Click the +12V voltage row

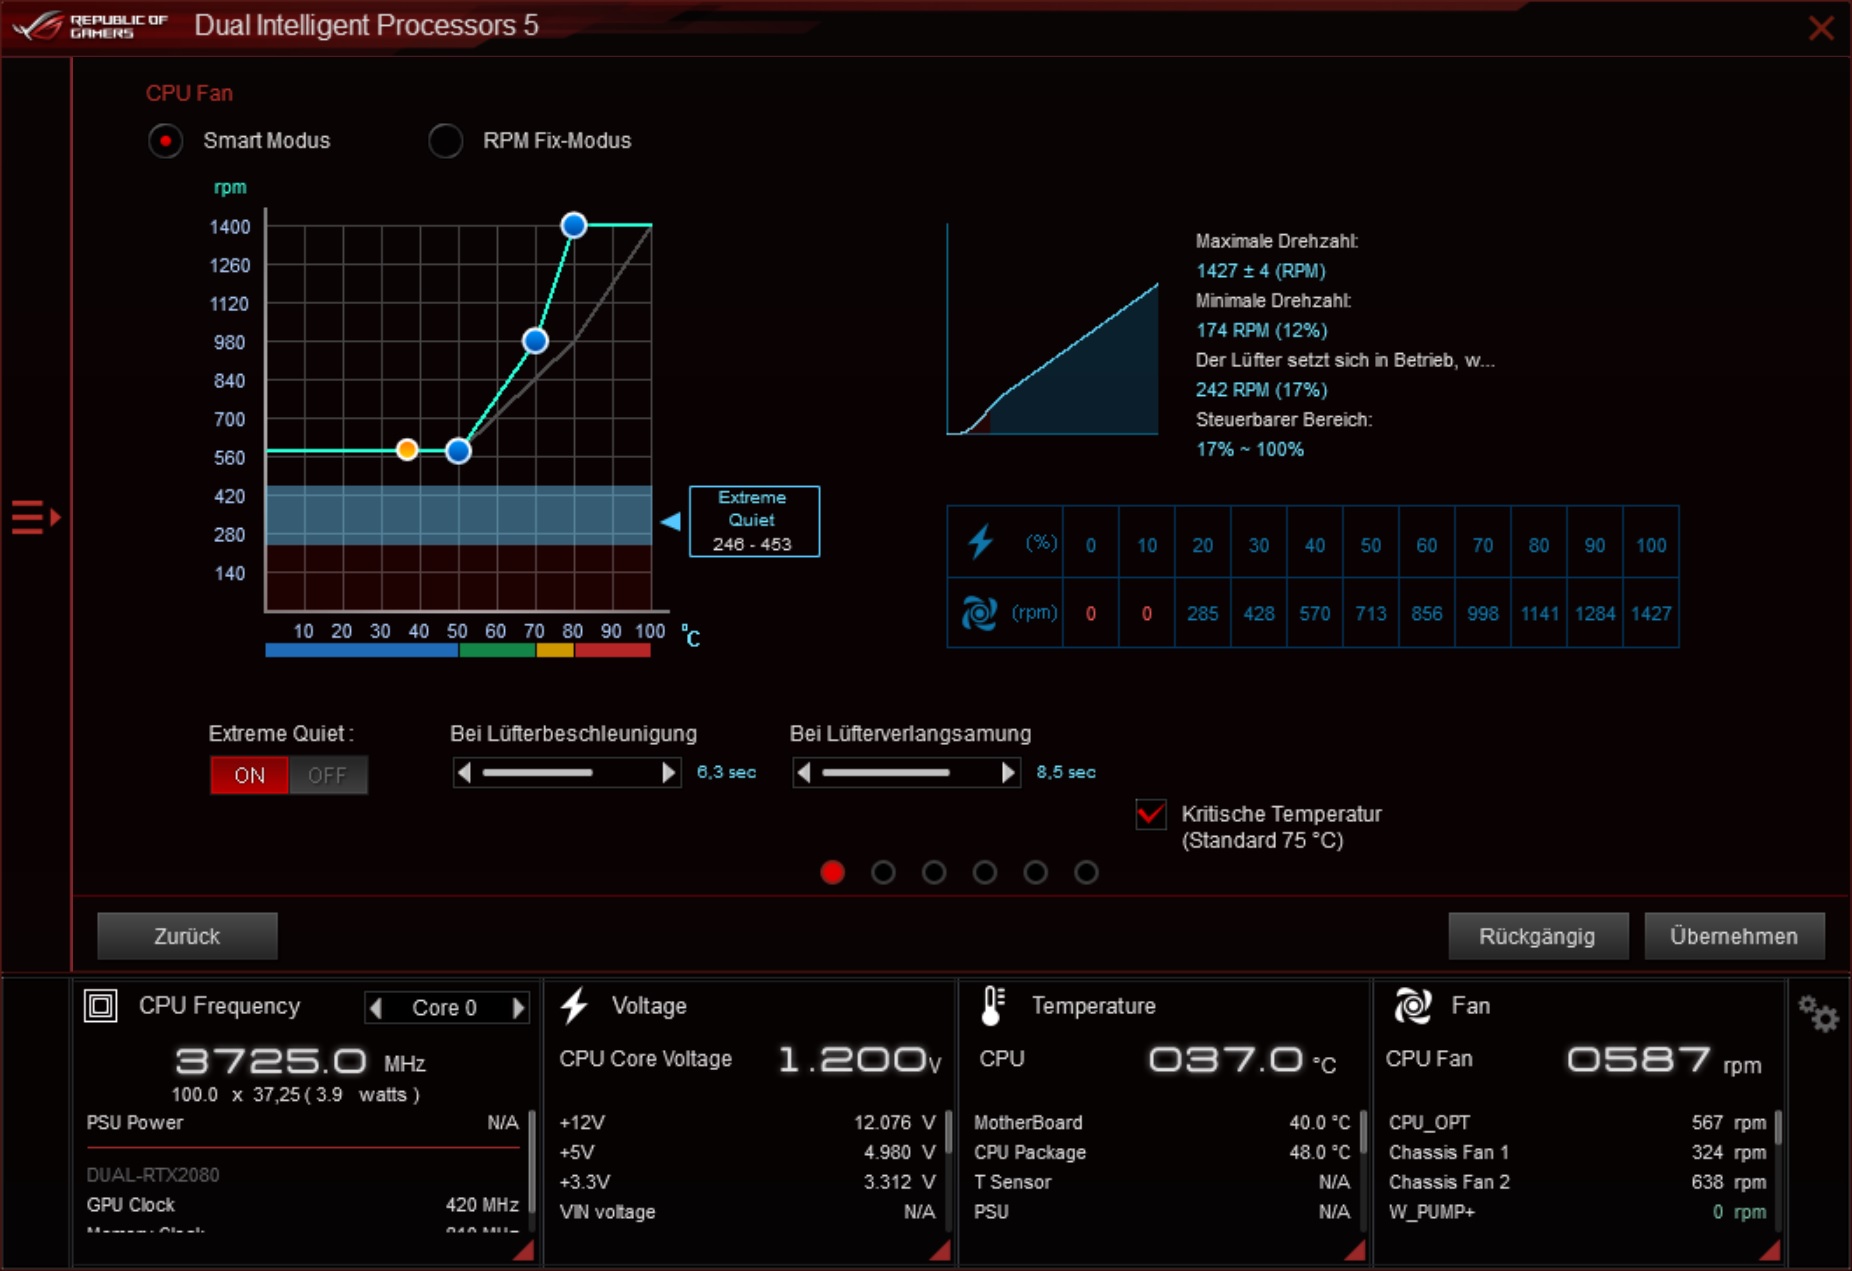tap(747, 1123)
